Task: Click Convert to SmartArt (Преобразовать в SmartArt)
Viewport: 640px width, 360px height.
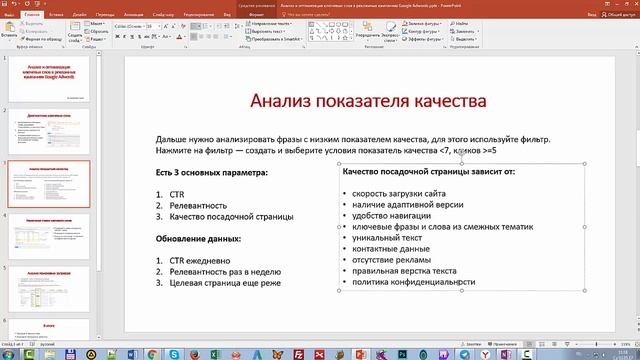Action: click(274, 39)
